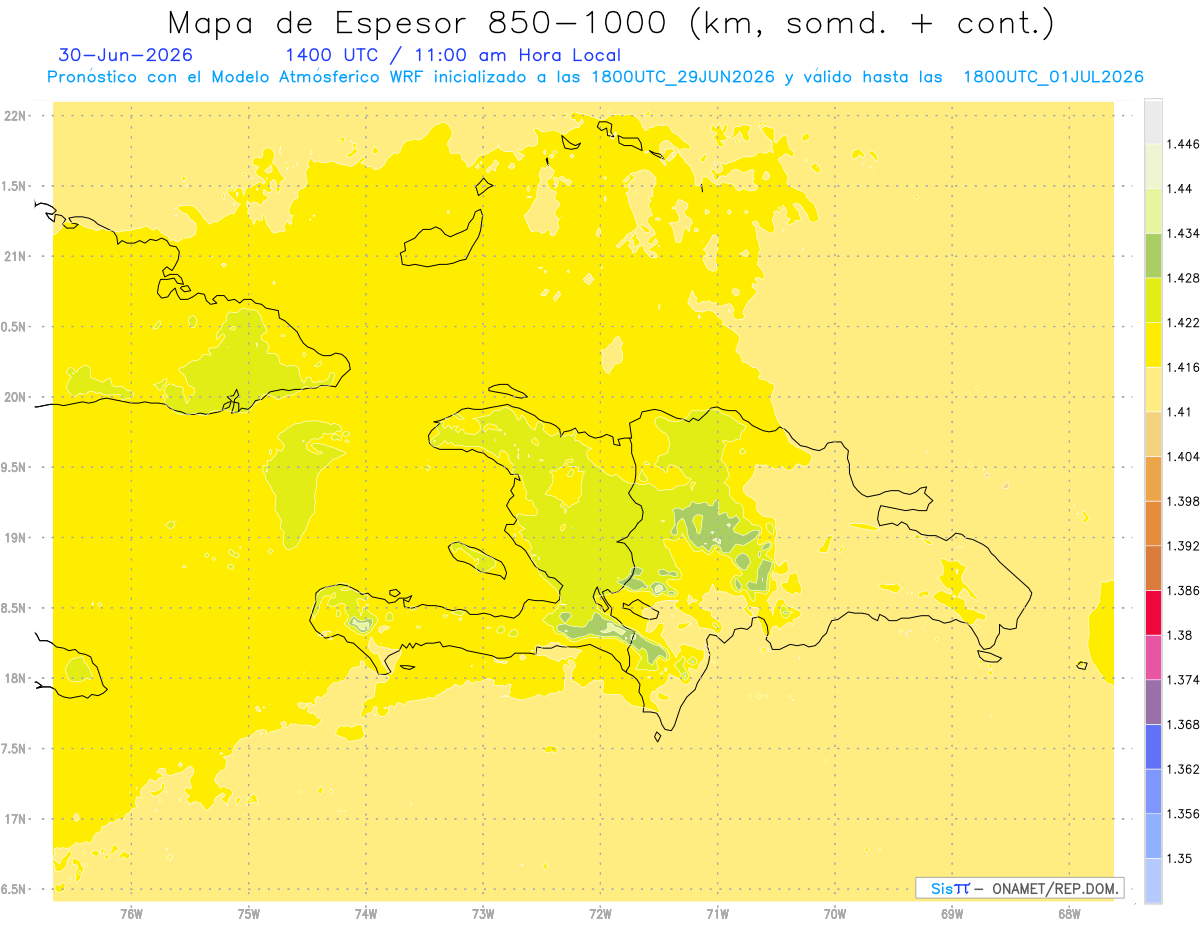The image size is (1200, 927).
Task: Click the 21N latitude label
Action: tap(17, 257)
